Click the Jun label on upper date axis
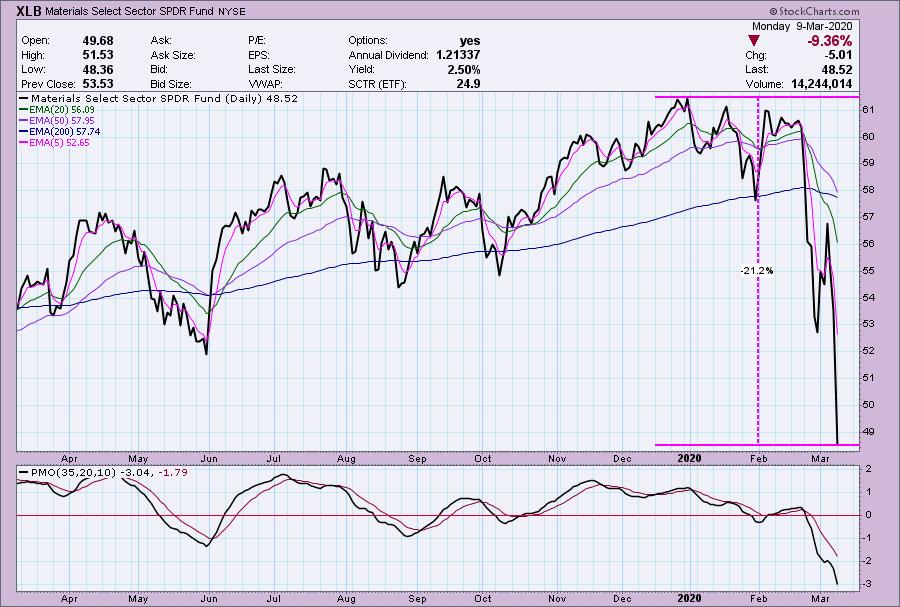This screenshot has height=607, width=900. pyautogui.click(x=209, y=459)
